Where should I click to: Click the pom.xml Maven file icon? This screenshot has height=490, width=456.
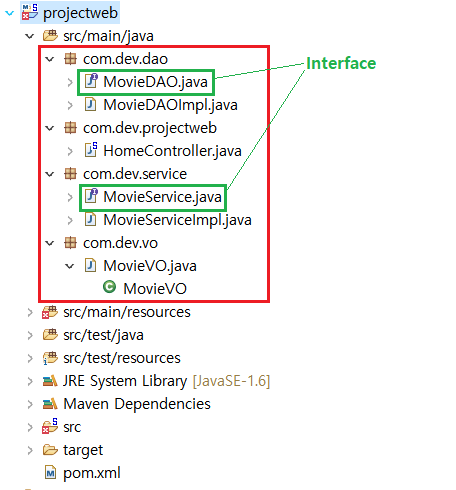[50, 473]
